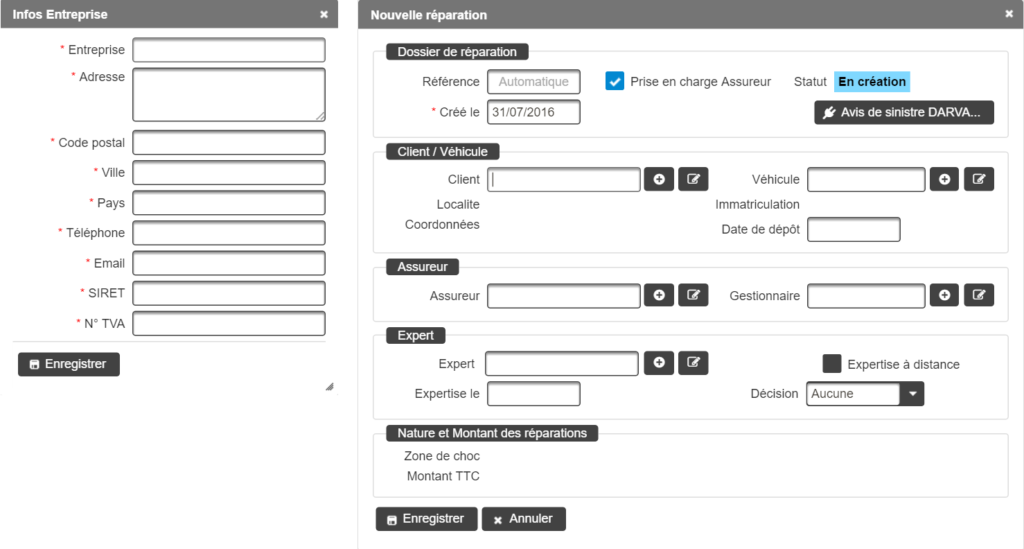Image resolution: width=1024 pixels, height=549 pixels.
Task: Add a new client with the plus icon
Action: click(x=659, y=179)
